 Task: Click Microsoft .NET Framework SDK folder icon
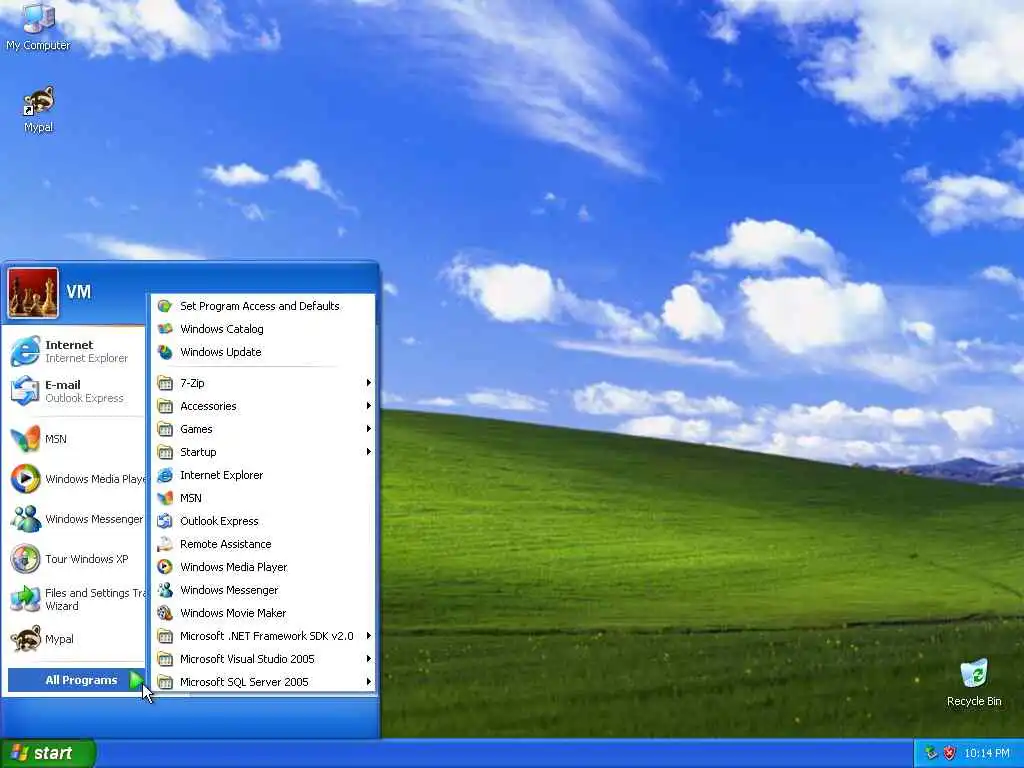[165, 636]
